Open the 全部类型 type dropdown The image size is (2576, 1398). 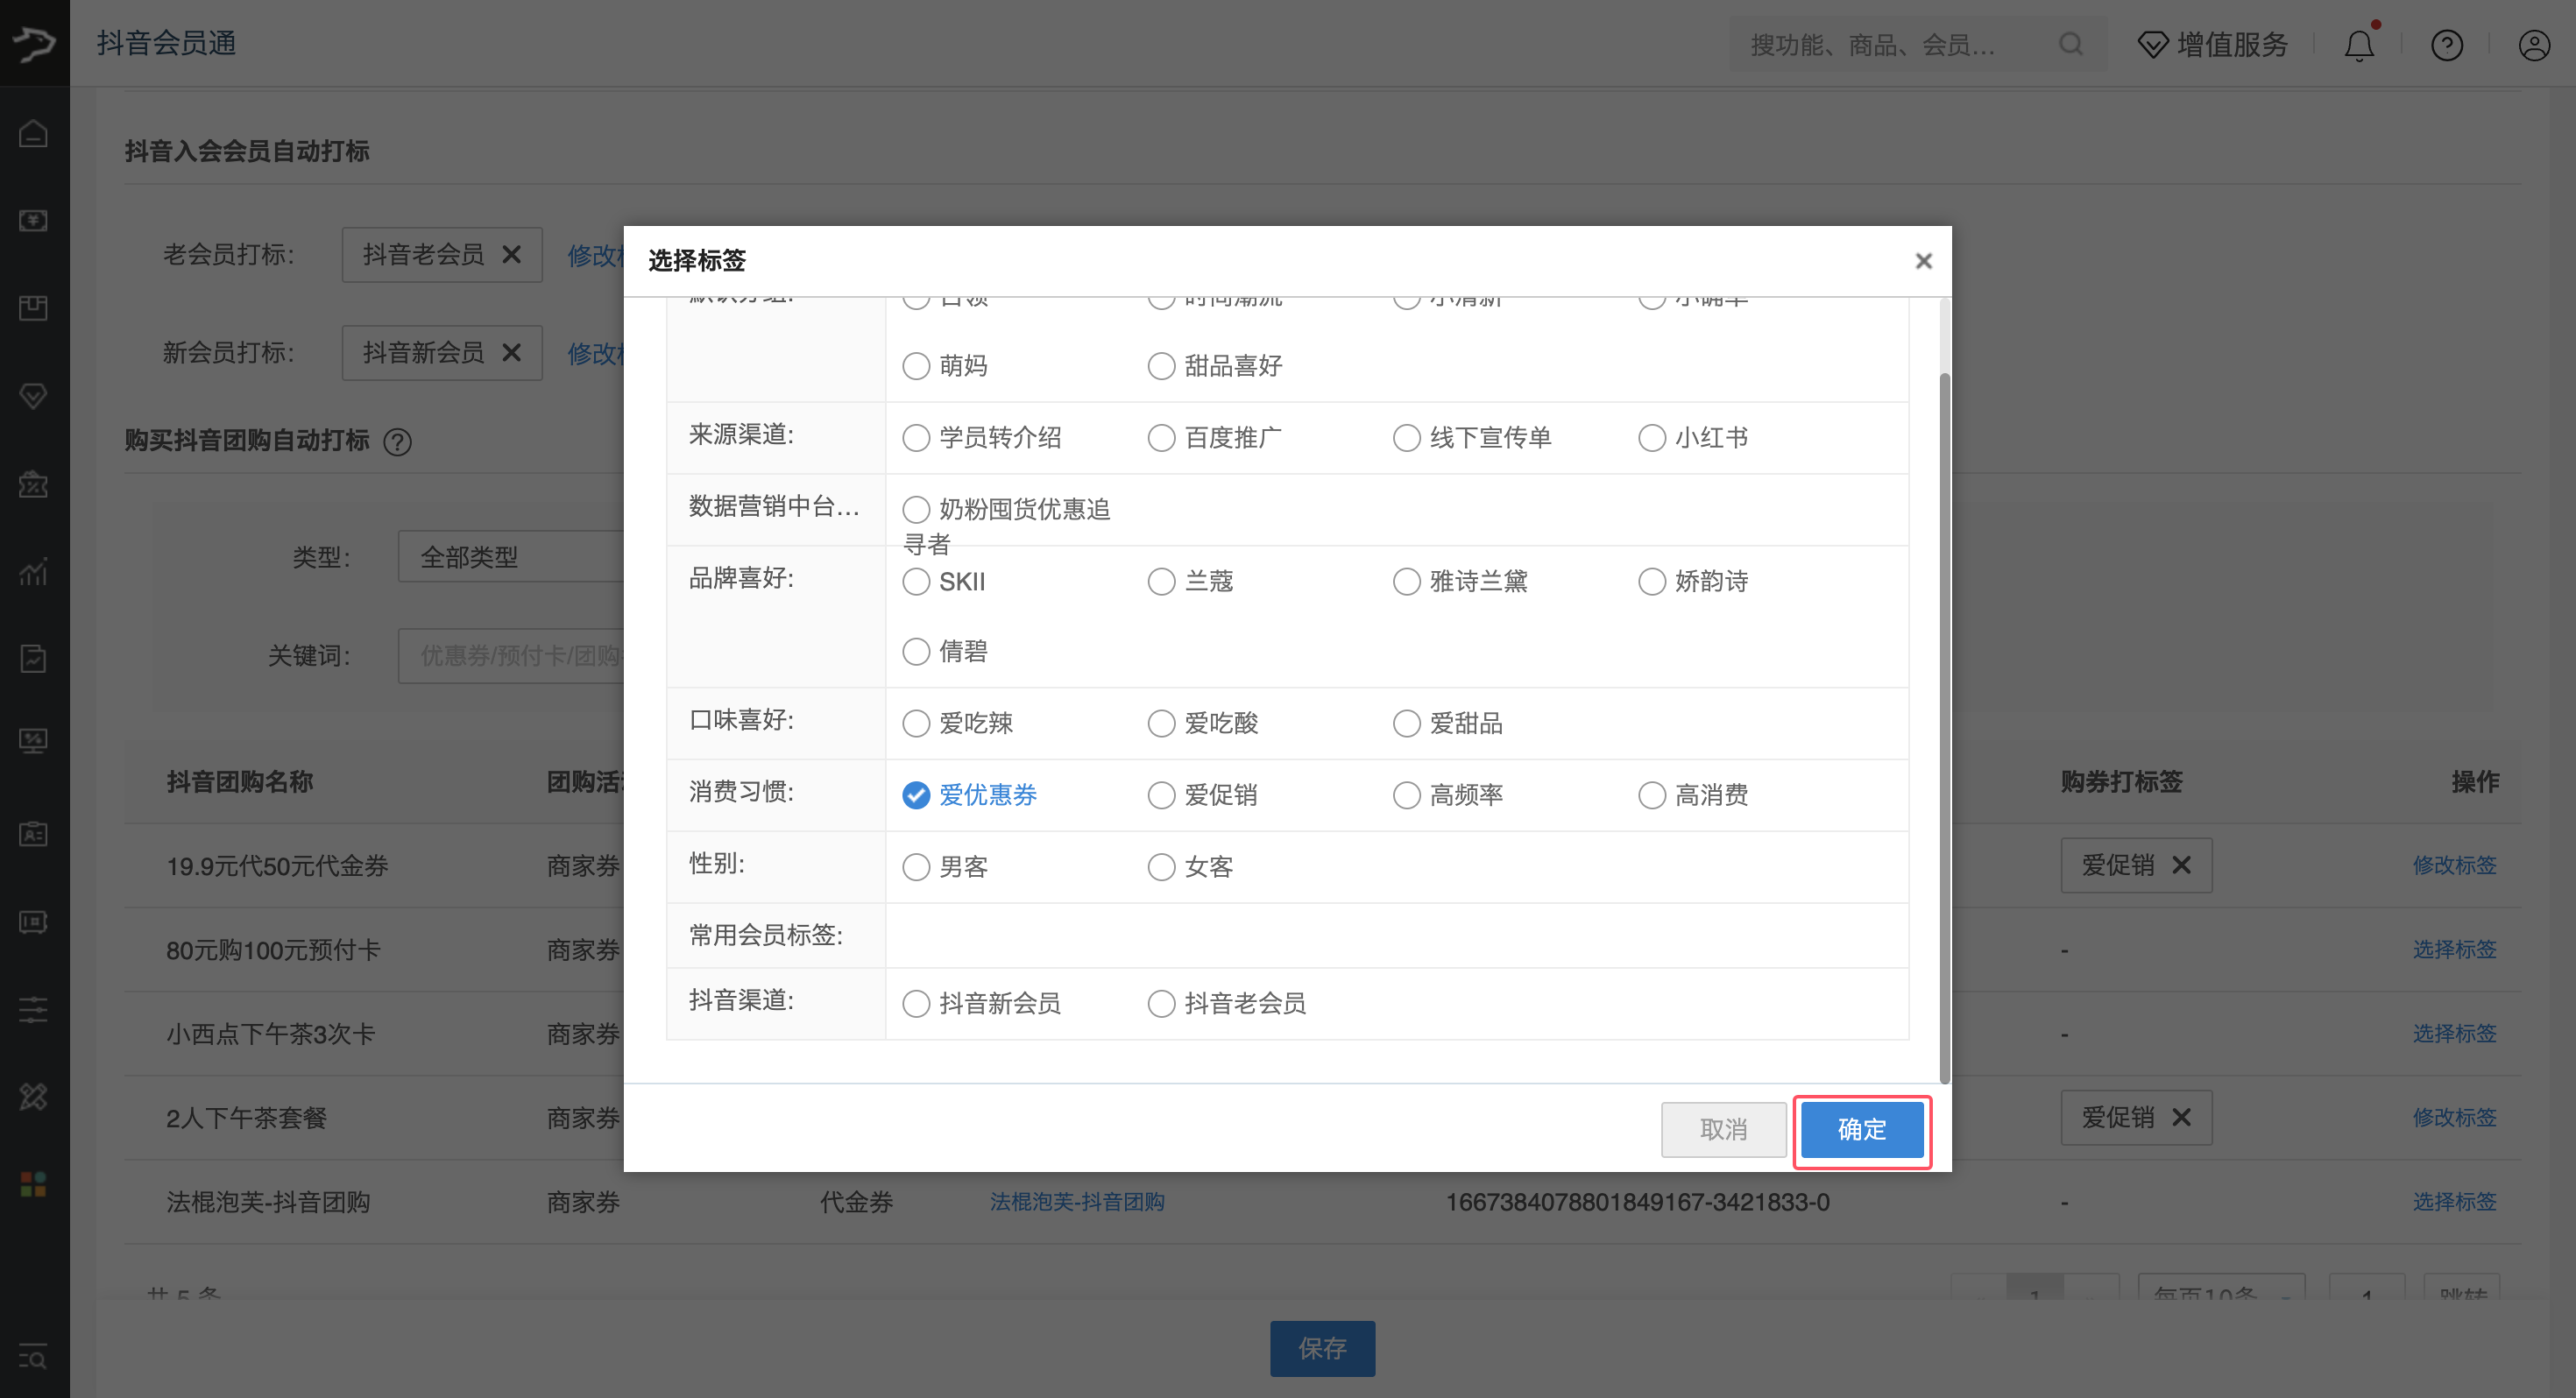coord(511,557)
